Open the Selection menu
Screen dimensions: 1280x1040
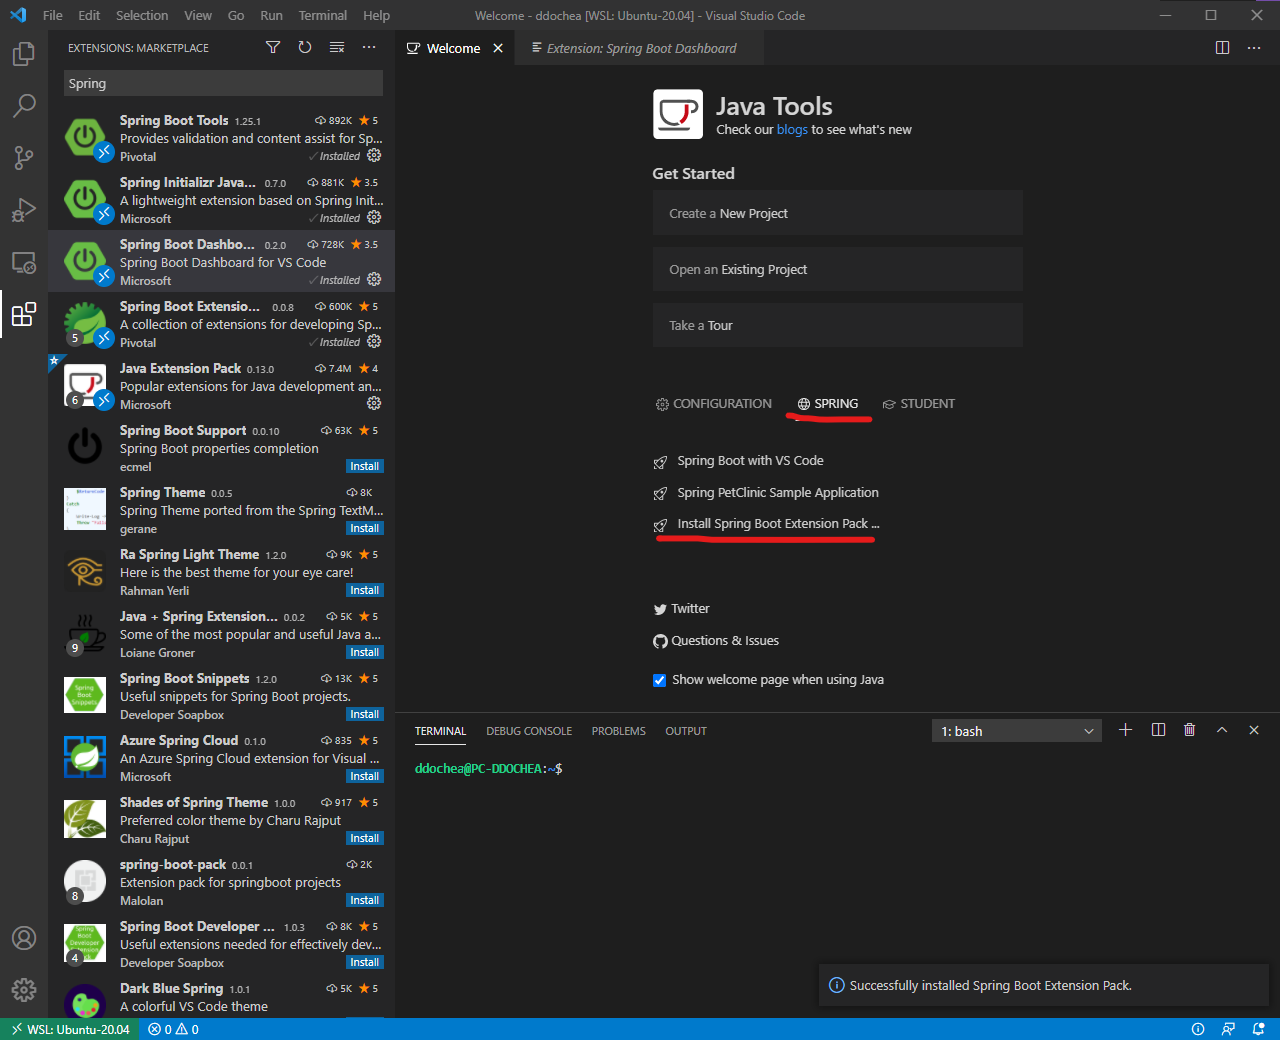pos(142,15)
